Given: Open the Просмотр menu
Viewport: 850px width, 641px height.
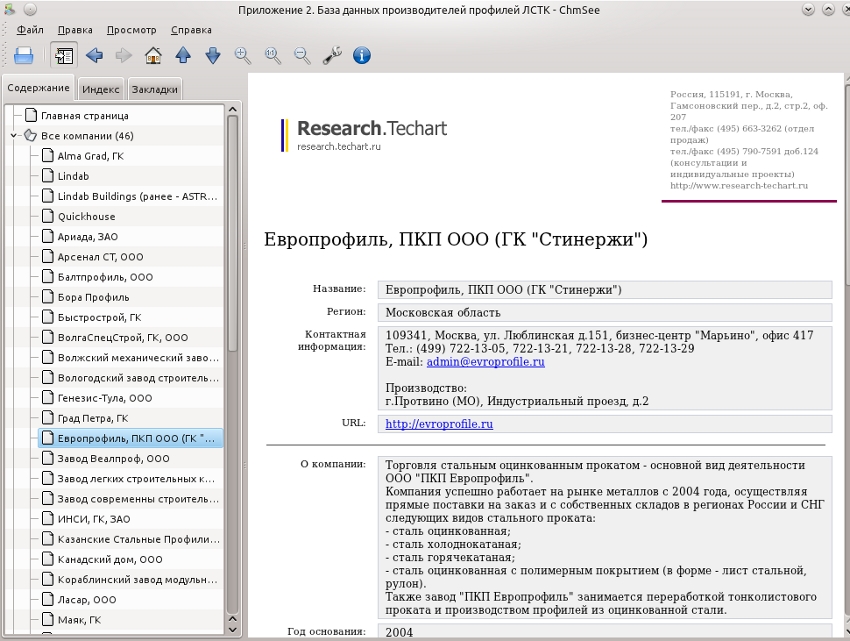Looking at the screenshot, I should click(131, 30).
